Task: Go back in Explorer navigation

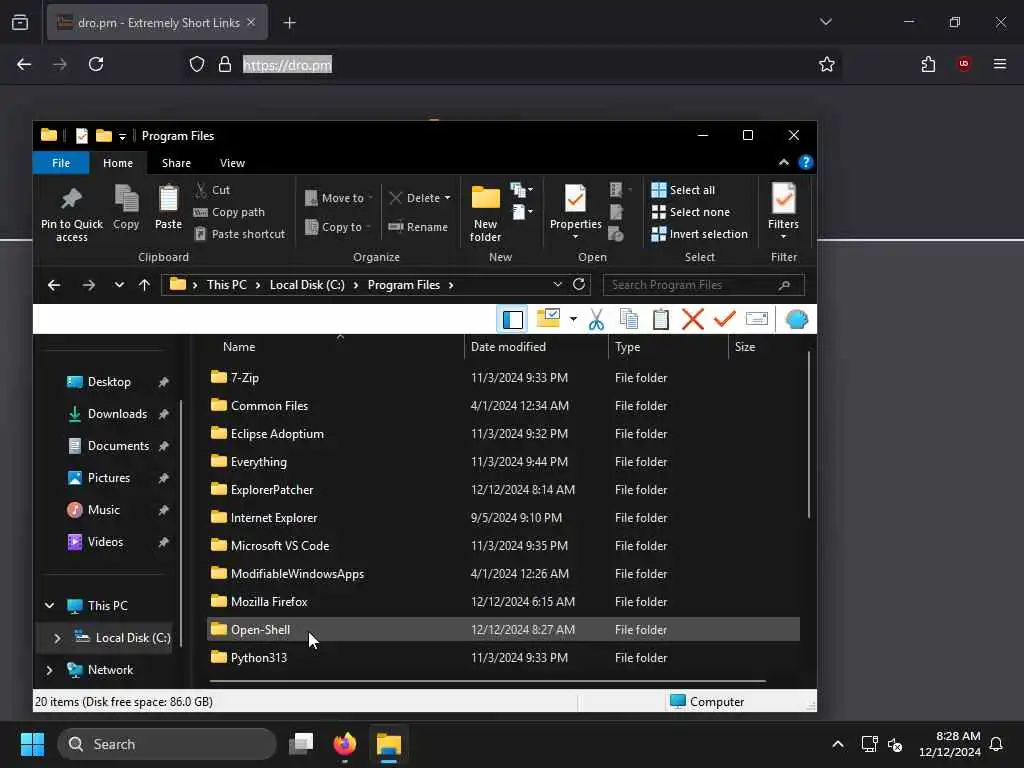Action: click(54, 285)
